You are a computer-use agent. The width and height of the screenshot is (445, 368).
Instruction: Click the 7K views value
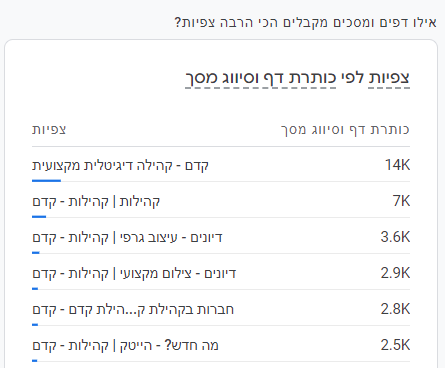[401, 201]
